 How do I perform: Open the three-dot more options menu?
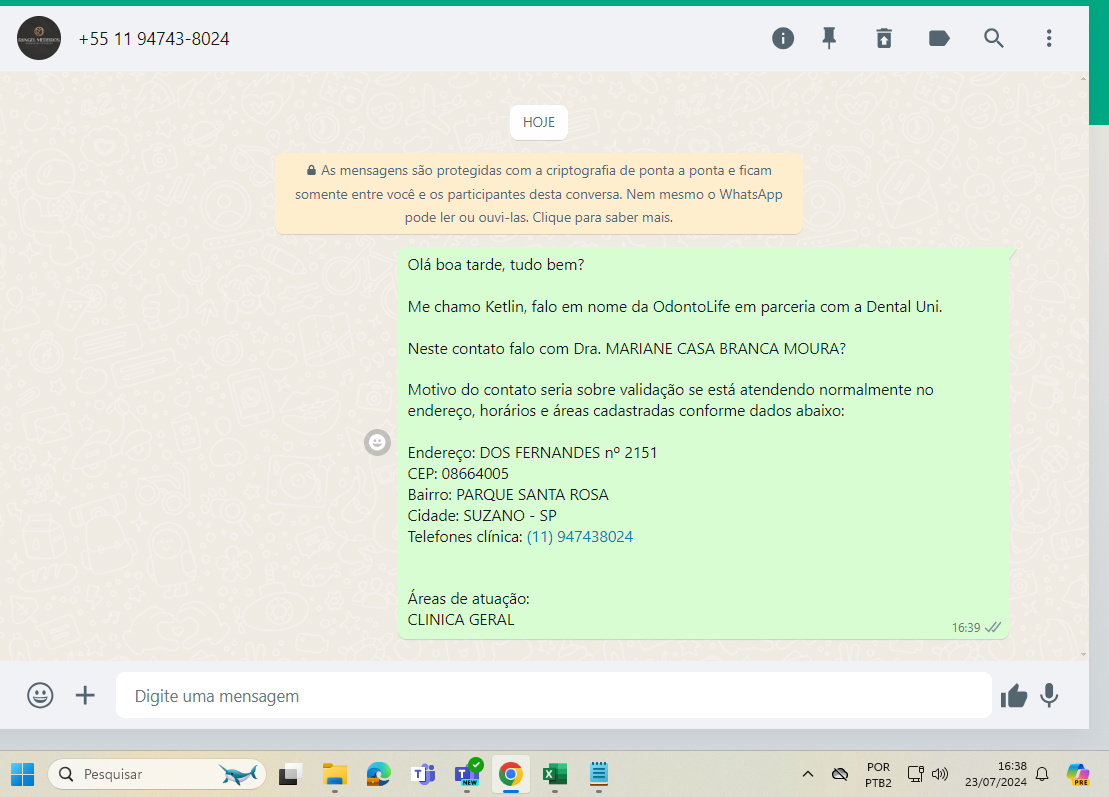pos(1049,38)
